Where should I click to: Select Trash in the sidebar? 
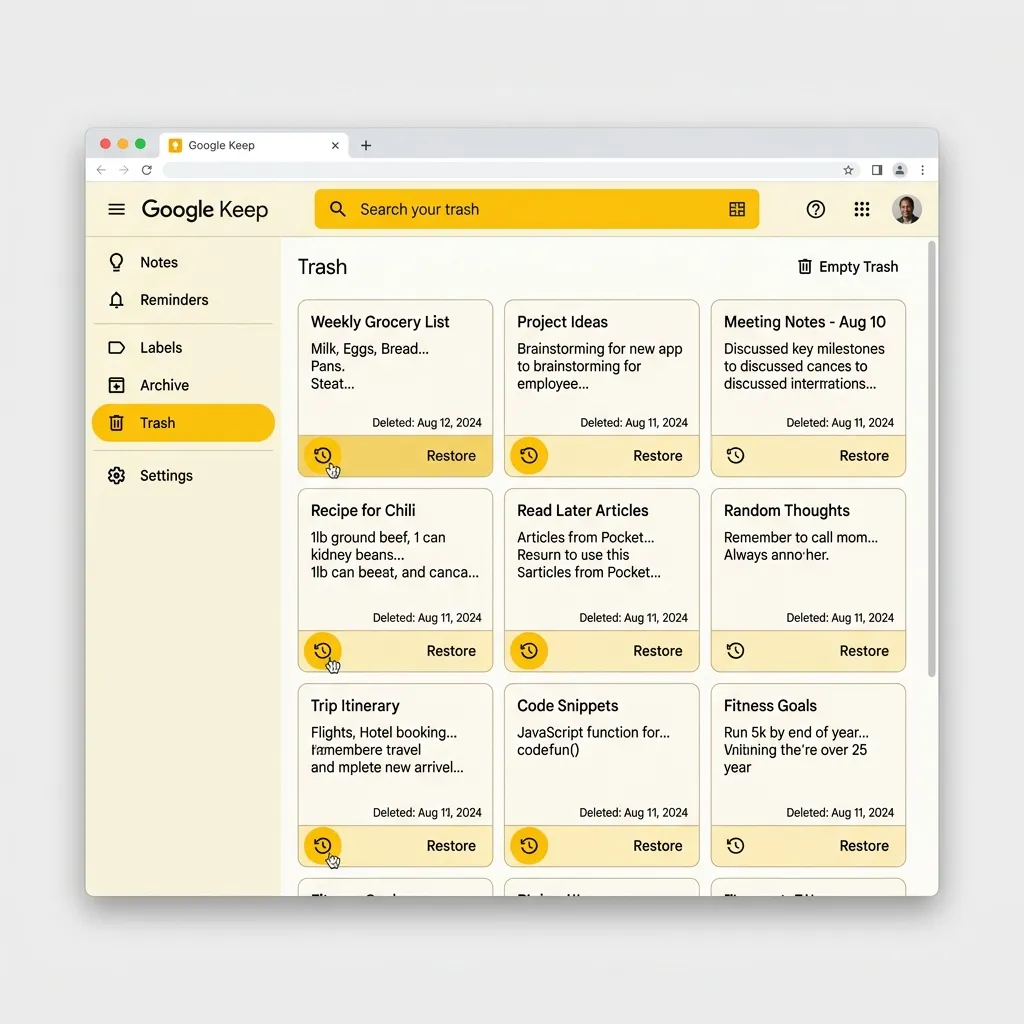(184, 423)
